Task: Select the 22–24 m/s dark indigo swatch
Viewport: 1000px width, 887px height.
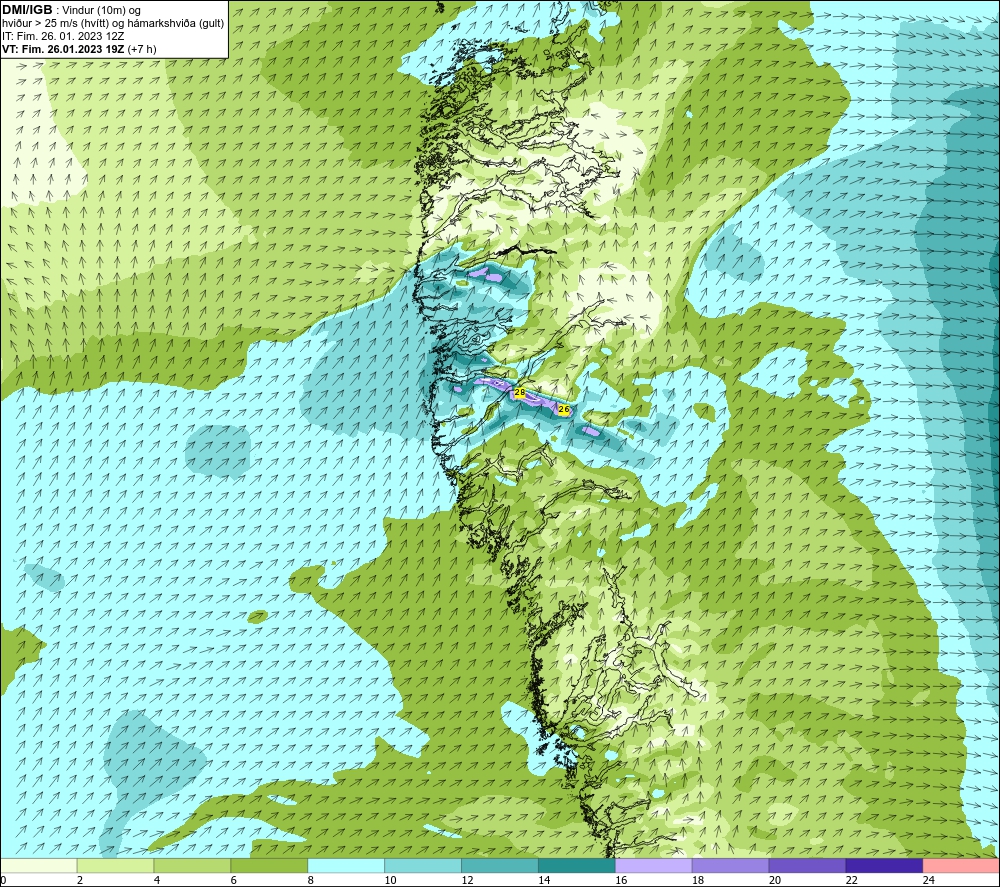Action: (884, 866)
